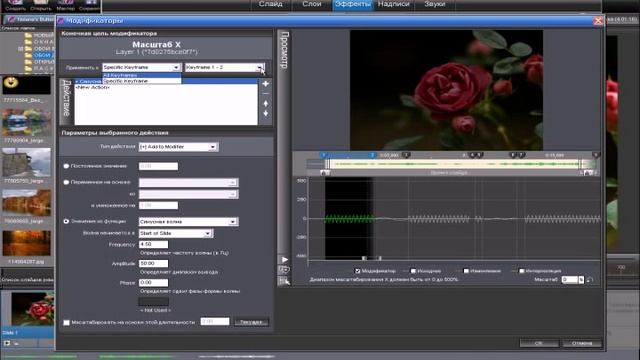Open the Синусная волна function dropdown
640x360 pixels.
pos(189,222)
